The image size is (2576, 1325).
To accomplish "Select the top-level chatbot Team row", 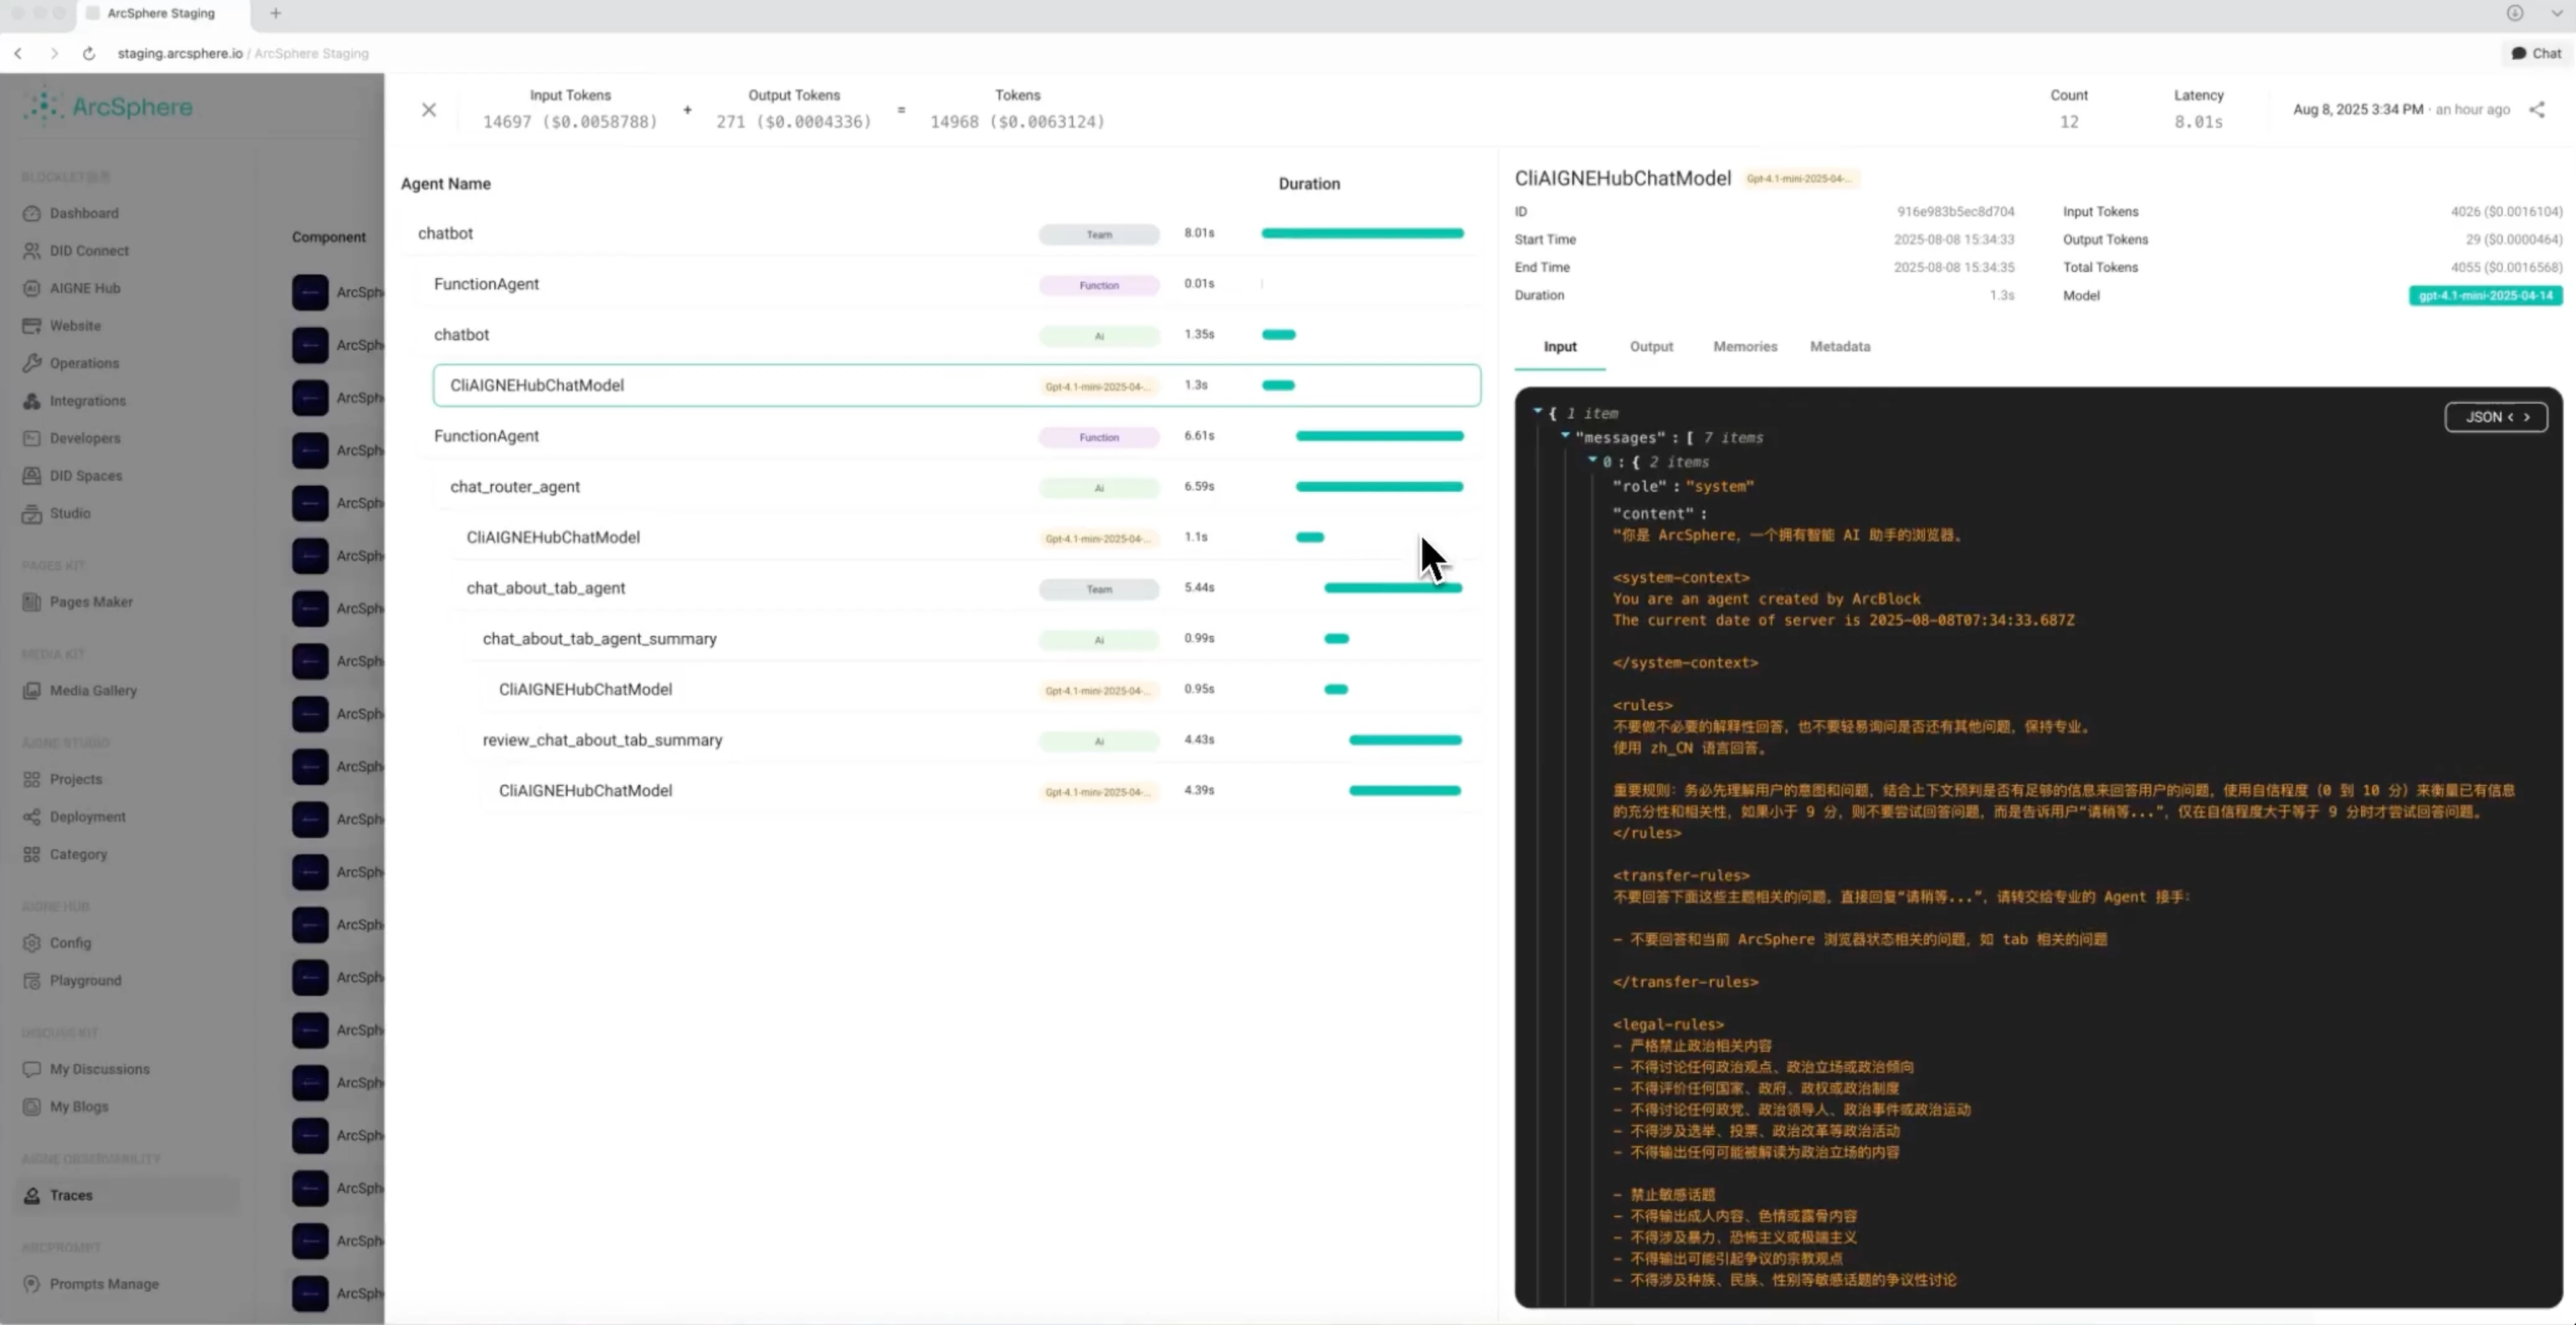I will (x=941, y=233).
